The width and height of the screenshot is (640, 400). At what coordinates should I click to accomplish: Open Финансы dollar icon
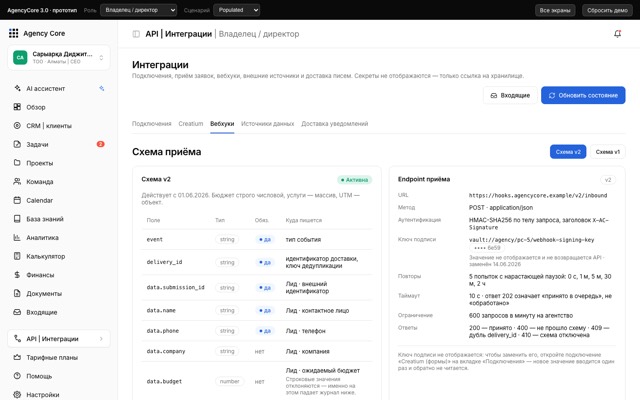tap(17, 275)
